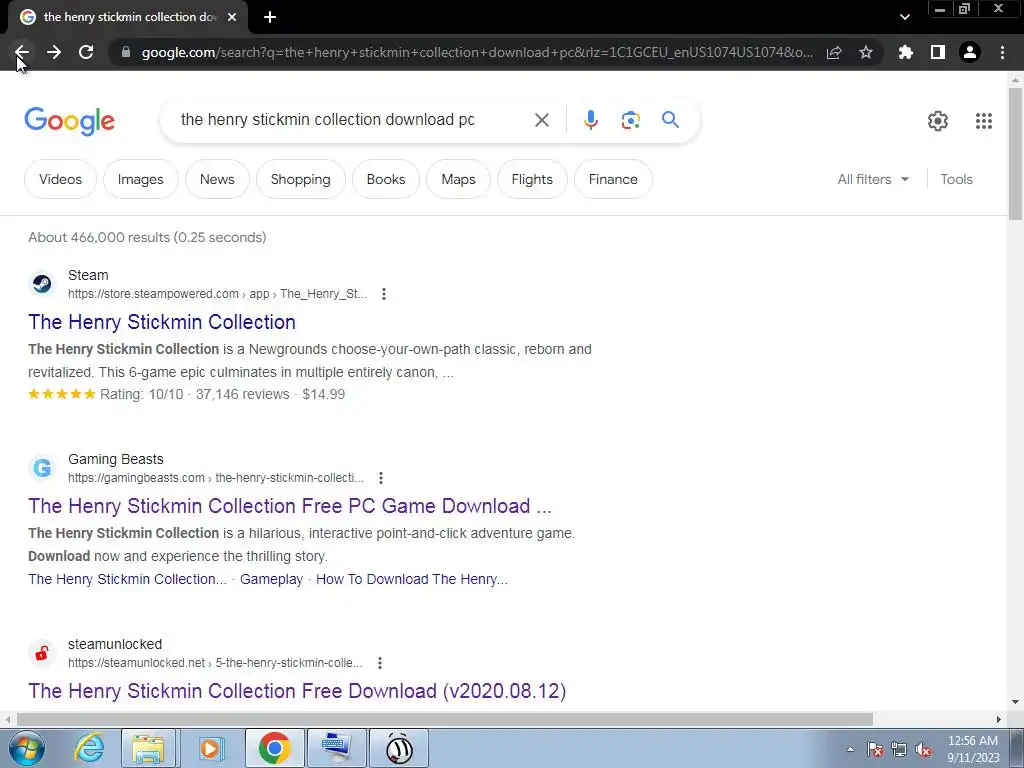Click the muted volume tray icon

pos(923,749)
